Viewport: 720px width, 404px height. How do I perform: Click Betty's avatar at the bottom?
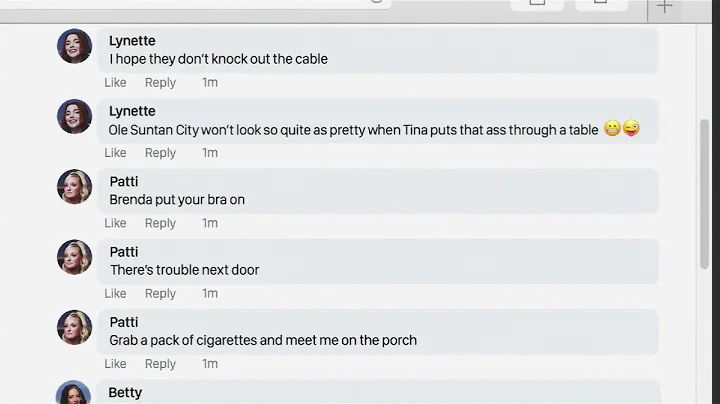(74, 394)
